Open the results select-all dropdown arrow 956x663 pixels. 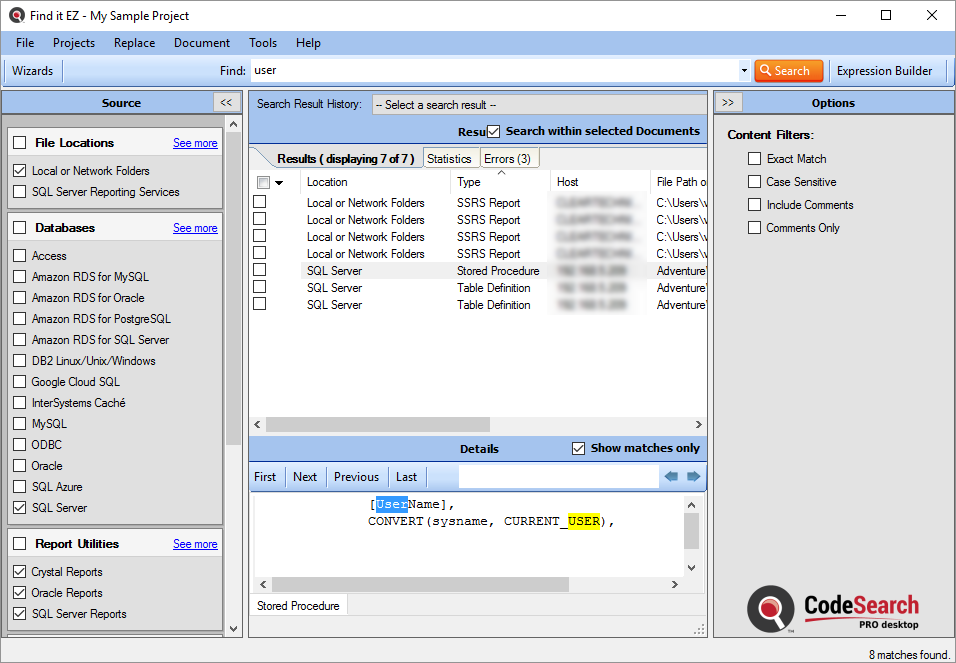[279, 182]
